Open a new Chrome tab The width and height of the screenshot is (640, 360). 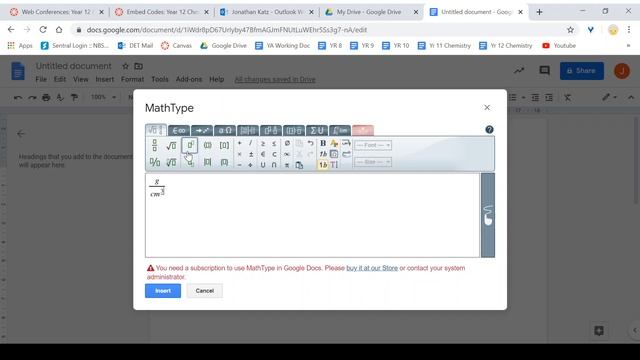(539, 12)
